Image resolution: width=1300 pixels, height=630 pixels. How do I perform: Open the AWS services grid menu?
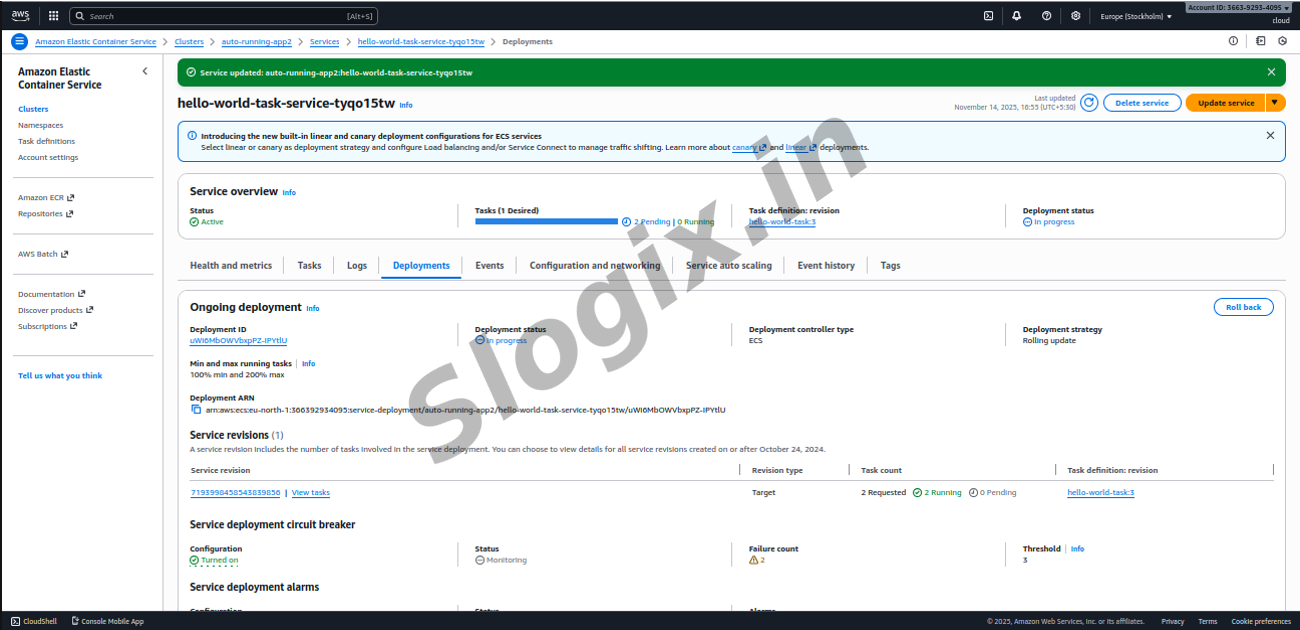[53, 16]
